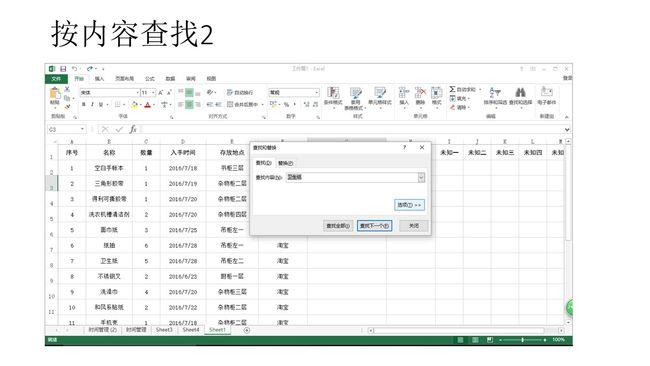Click the dialog help question mark
The image size is (650, 366).
point(405,148)
